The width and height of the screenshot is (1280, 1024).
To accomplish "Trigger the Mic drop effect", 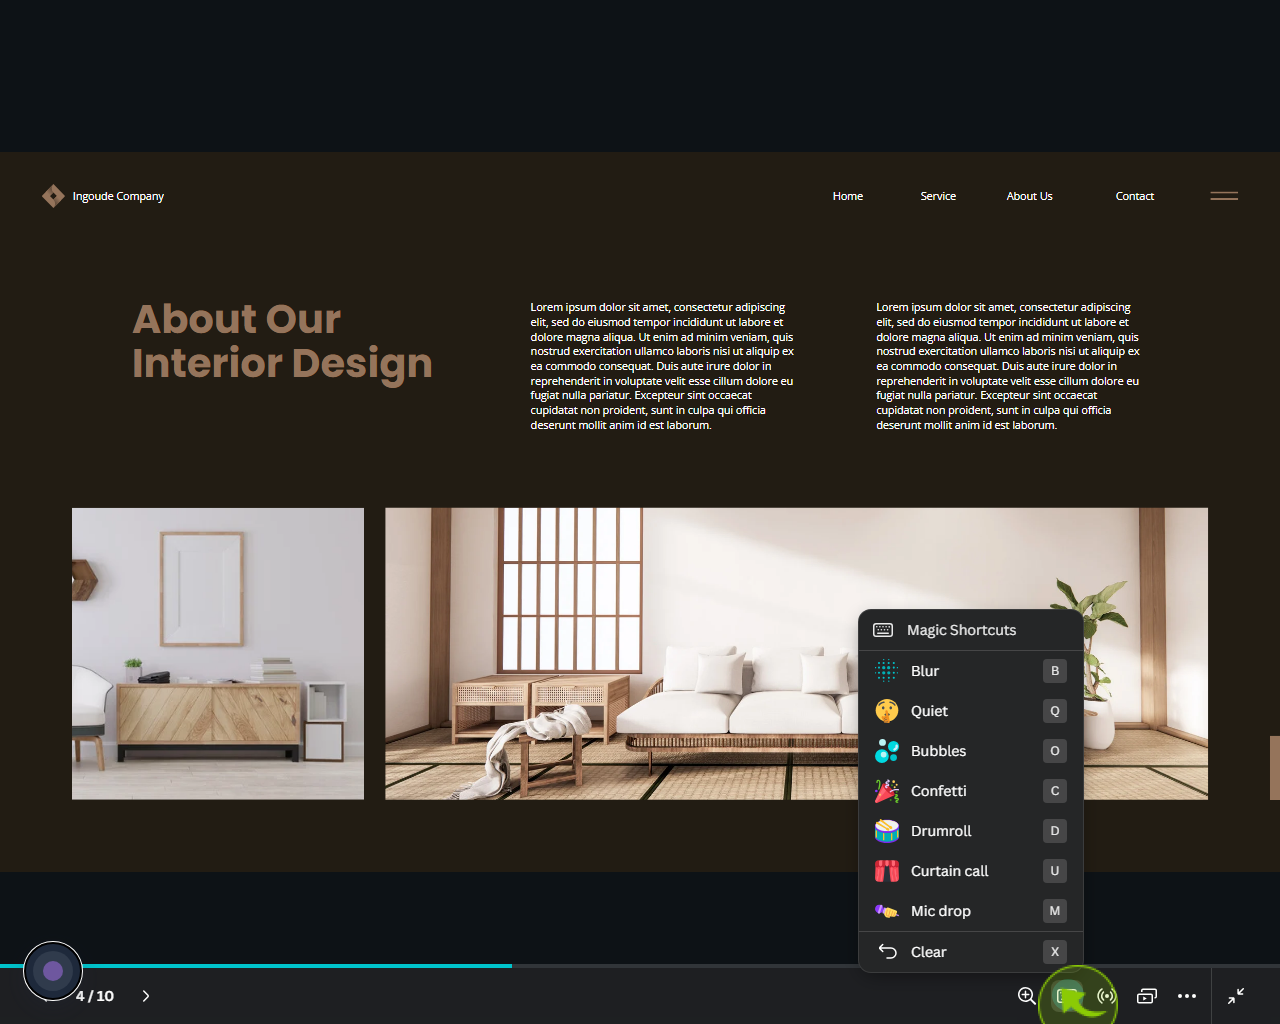I will (x=970, y=911).
